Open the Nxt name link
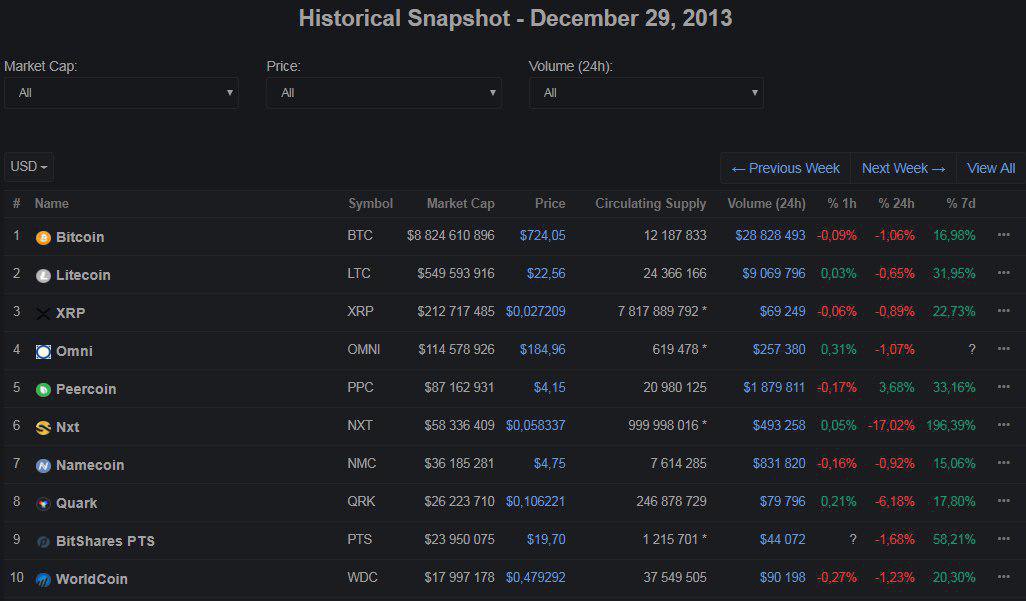This screenshot has width=1026, height=601. click(67, 427)
